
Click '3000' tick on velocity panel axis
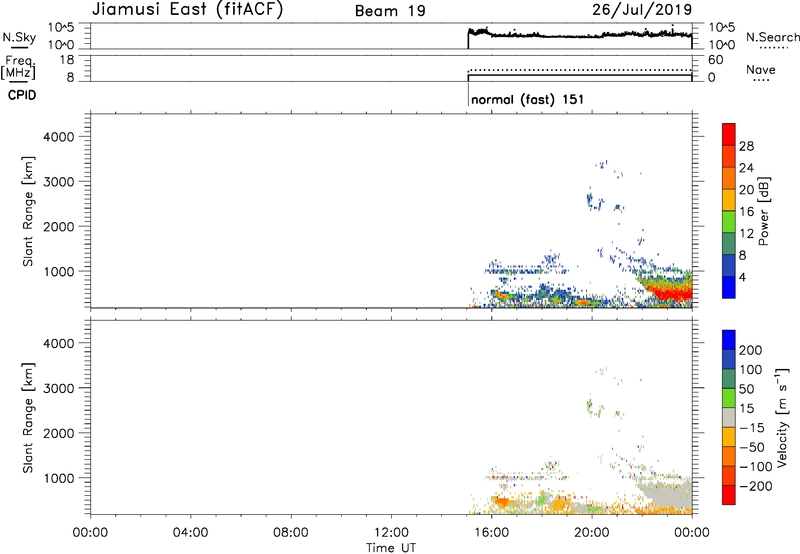coord(58,388)
